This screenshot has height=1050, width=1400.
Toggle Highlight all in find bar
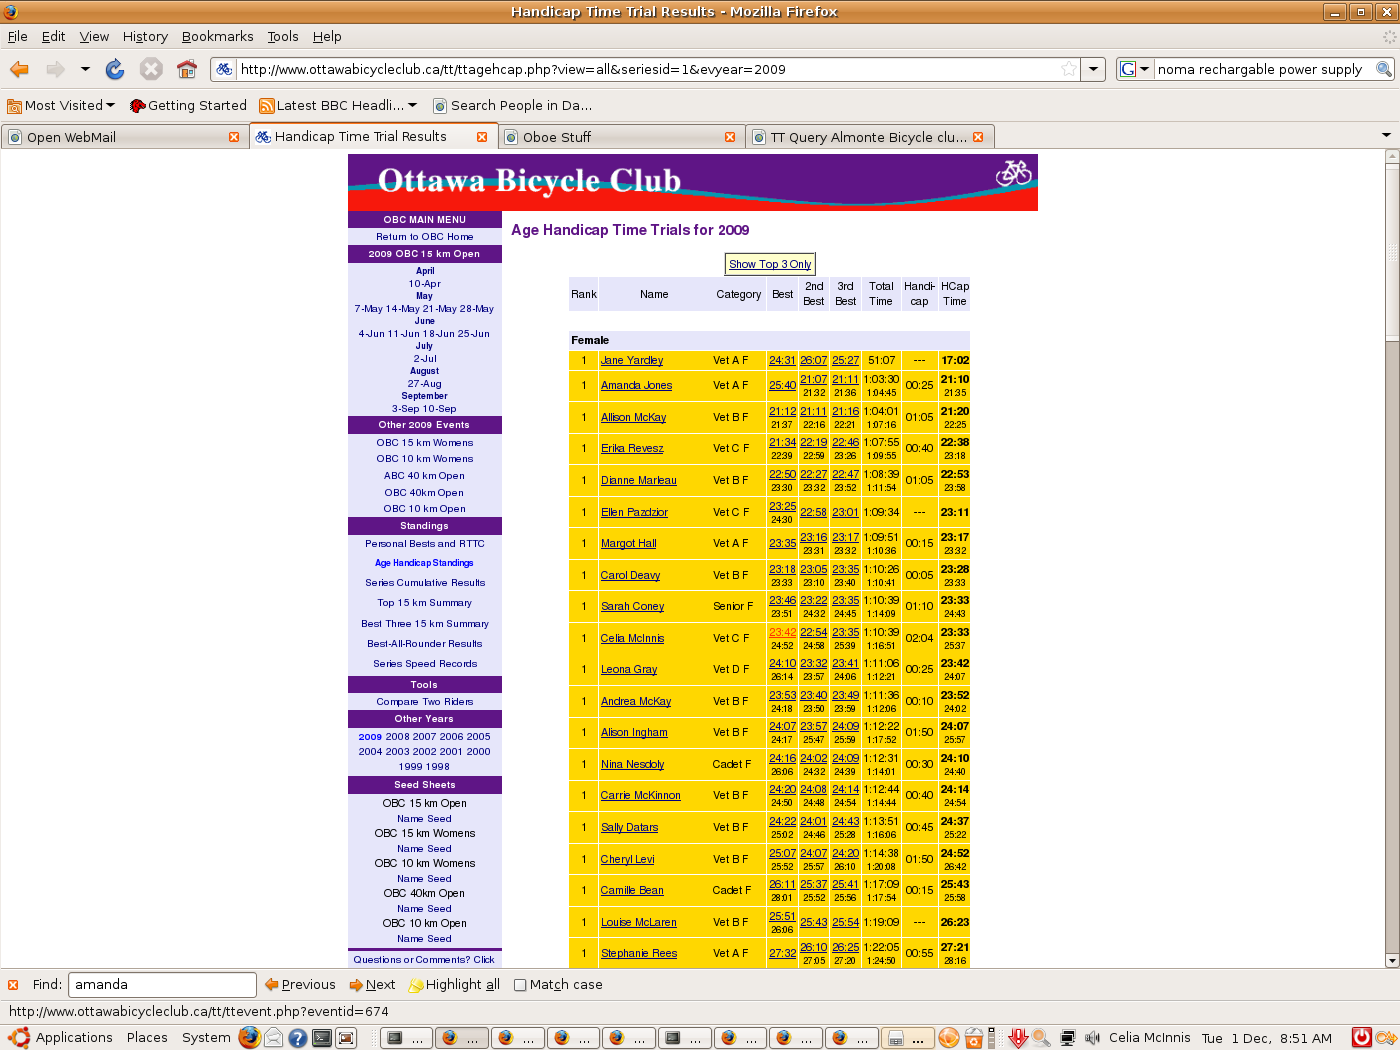click(454, 985)
